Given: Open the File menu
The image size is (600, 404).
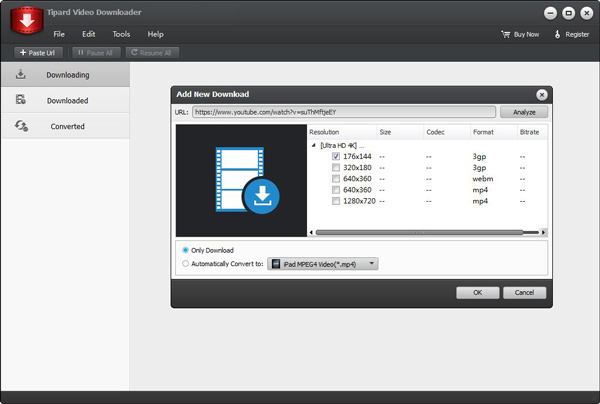Looking at the screenshot, I should [59, 34].
